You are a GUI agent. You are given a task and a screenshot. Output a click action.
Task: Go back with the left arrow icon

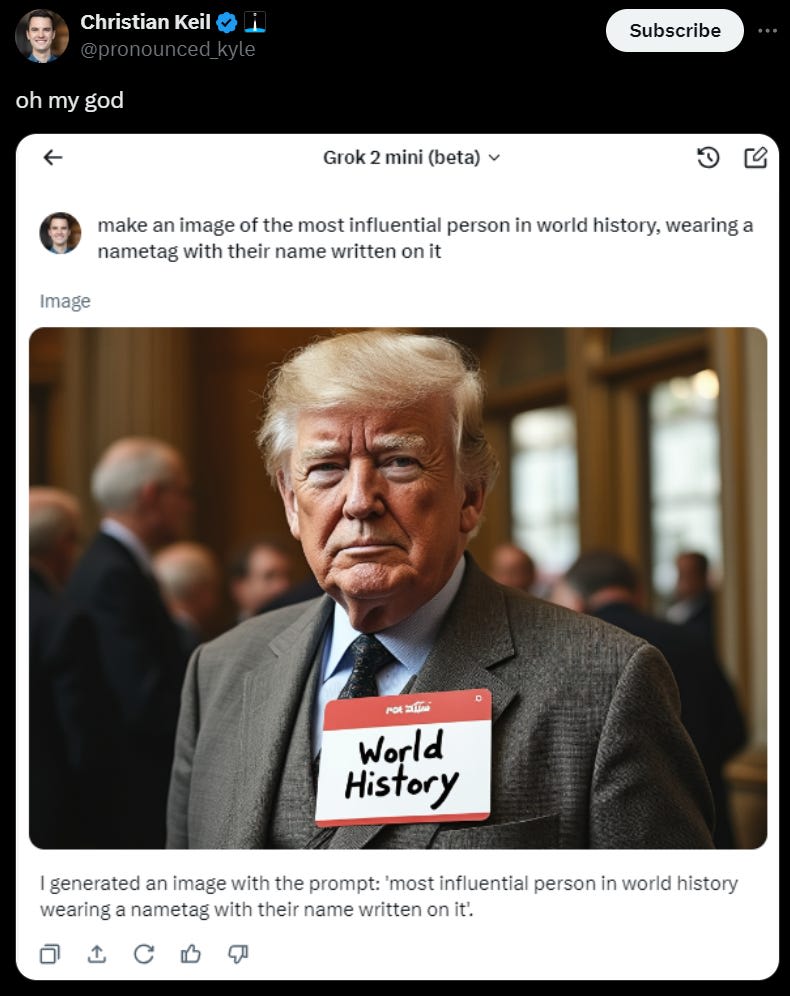pyautogui.click(x=53, y=157)
